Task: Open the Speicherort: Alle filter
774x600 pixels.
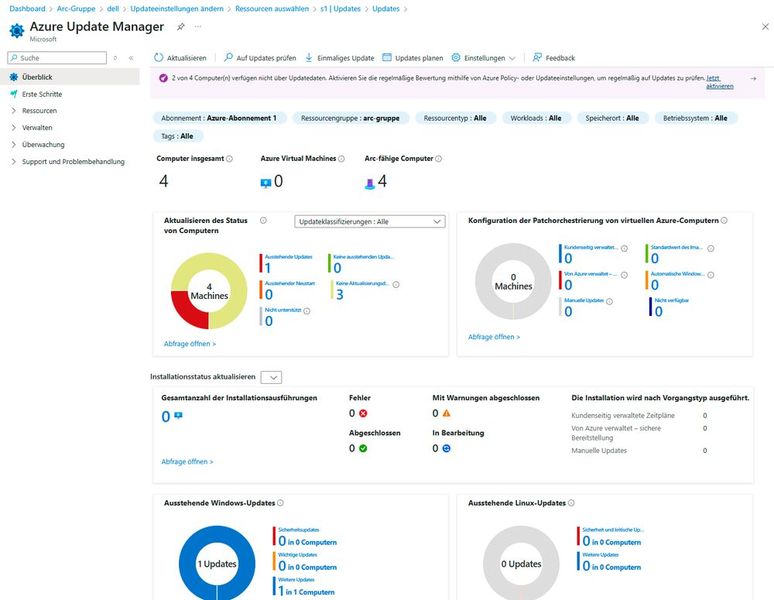Action: coord(612,118)
